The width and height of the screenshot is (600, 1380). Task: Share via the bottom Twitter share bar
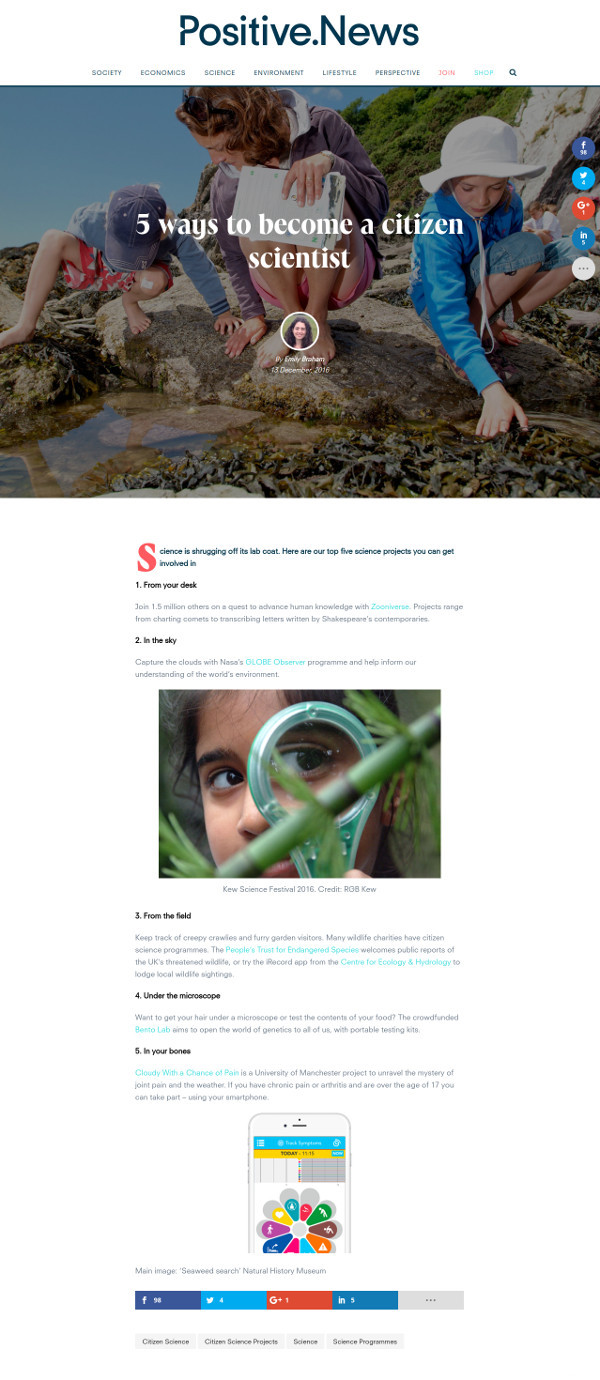233,1300
